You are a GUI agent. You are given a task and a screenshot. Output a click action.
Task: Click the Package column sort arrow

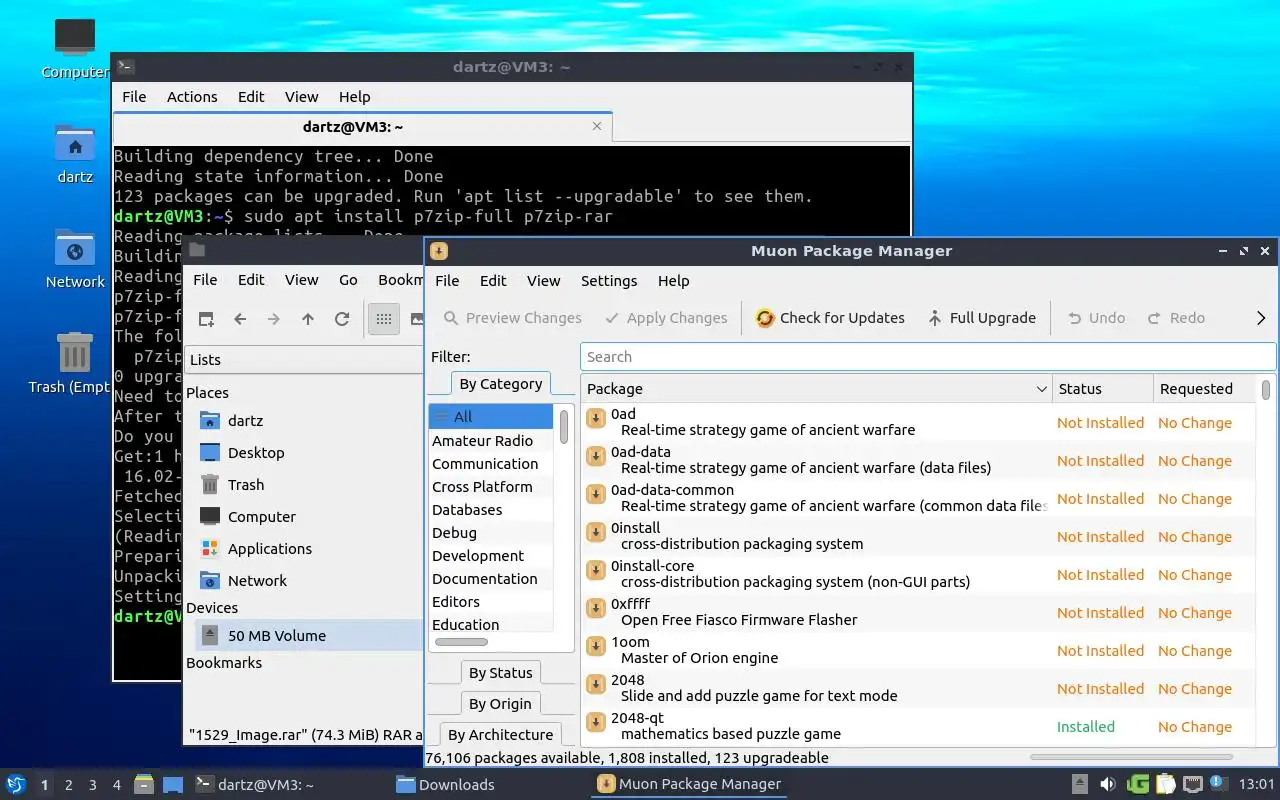(x=1041, y=389)
